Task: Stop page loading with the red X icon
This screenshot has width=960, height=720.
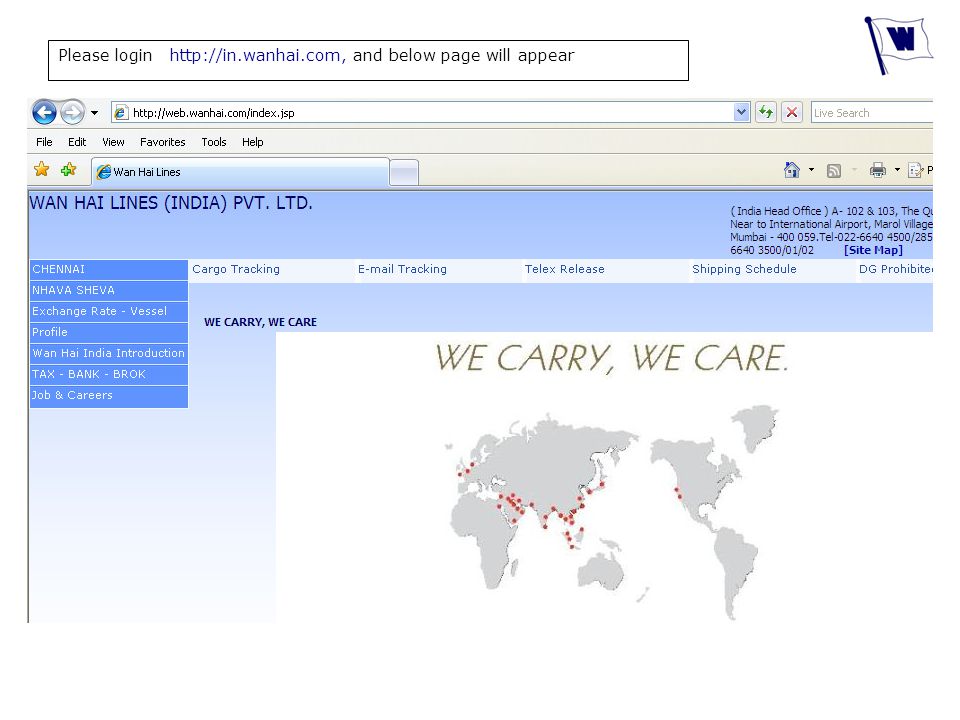Action: (x=792, y=113)
